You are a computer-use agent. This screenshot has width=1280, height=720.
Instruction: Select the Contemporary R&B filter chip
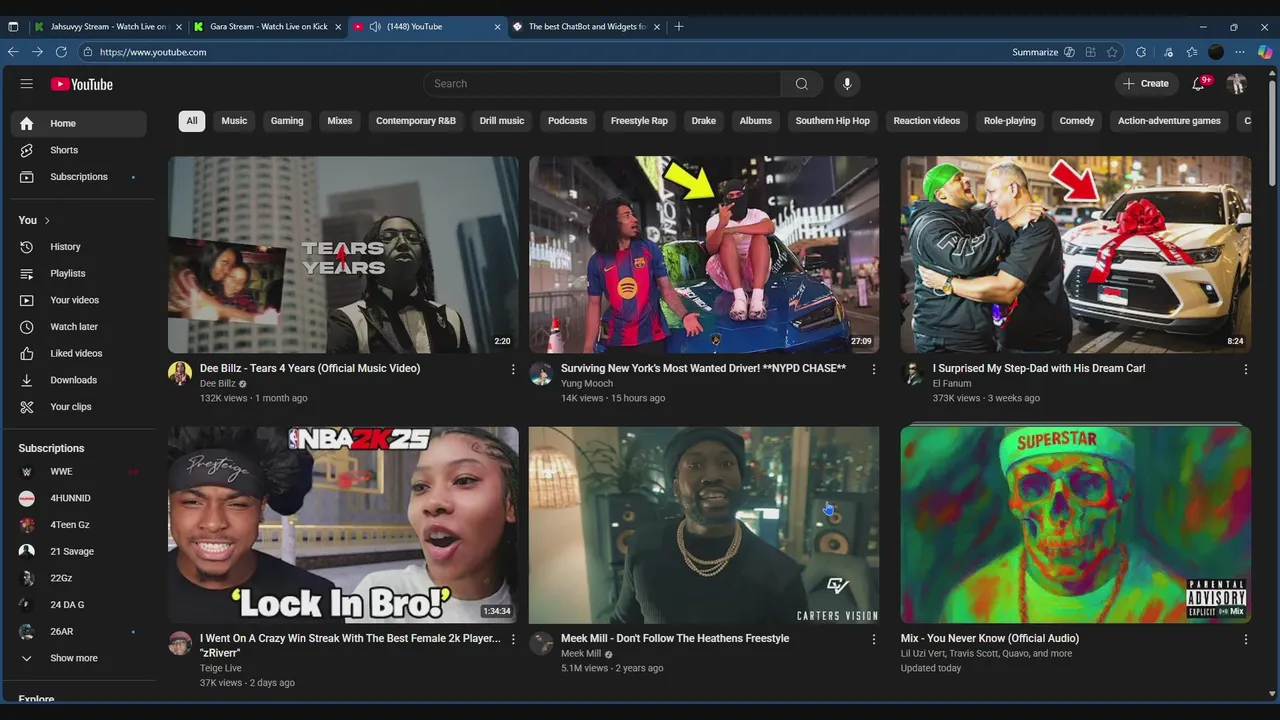click(416, 121)
